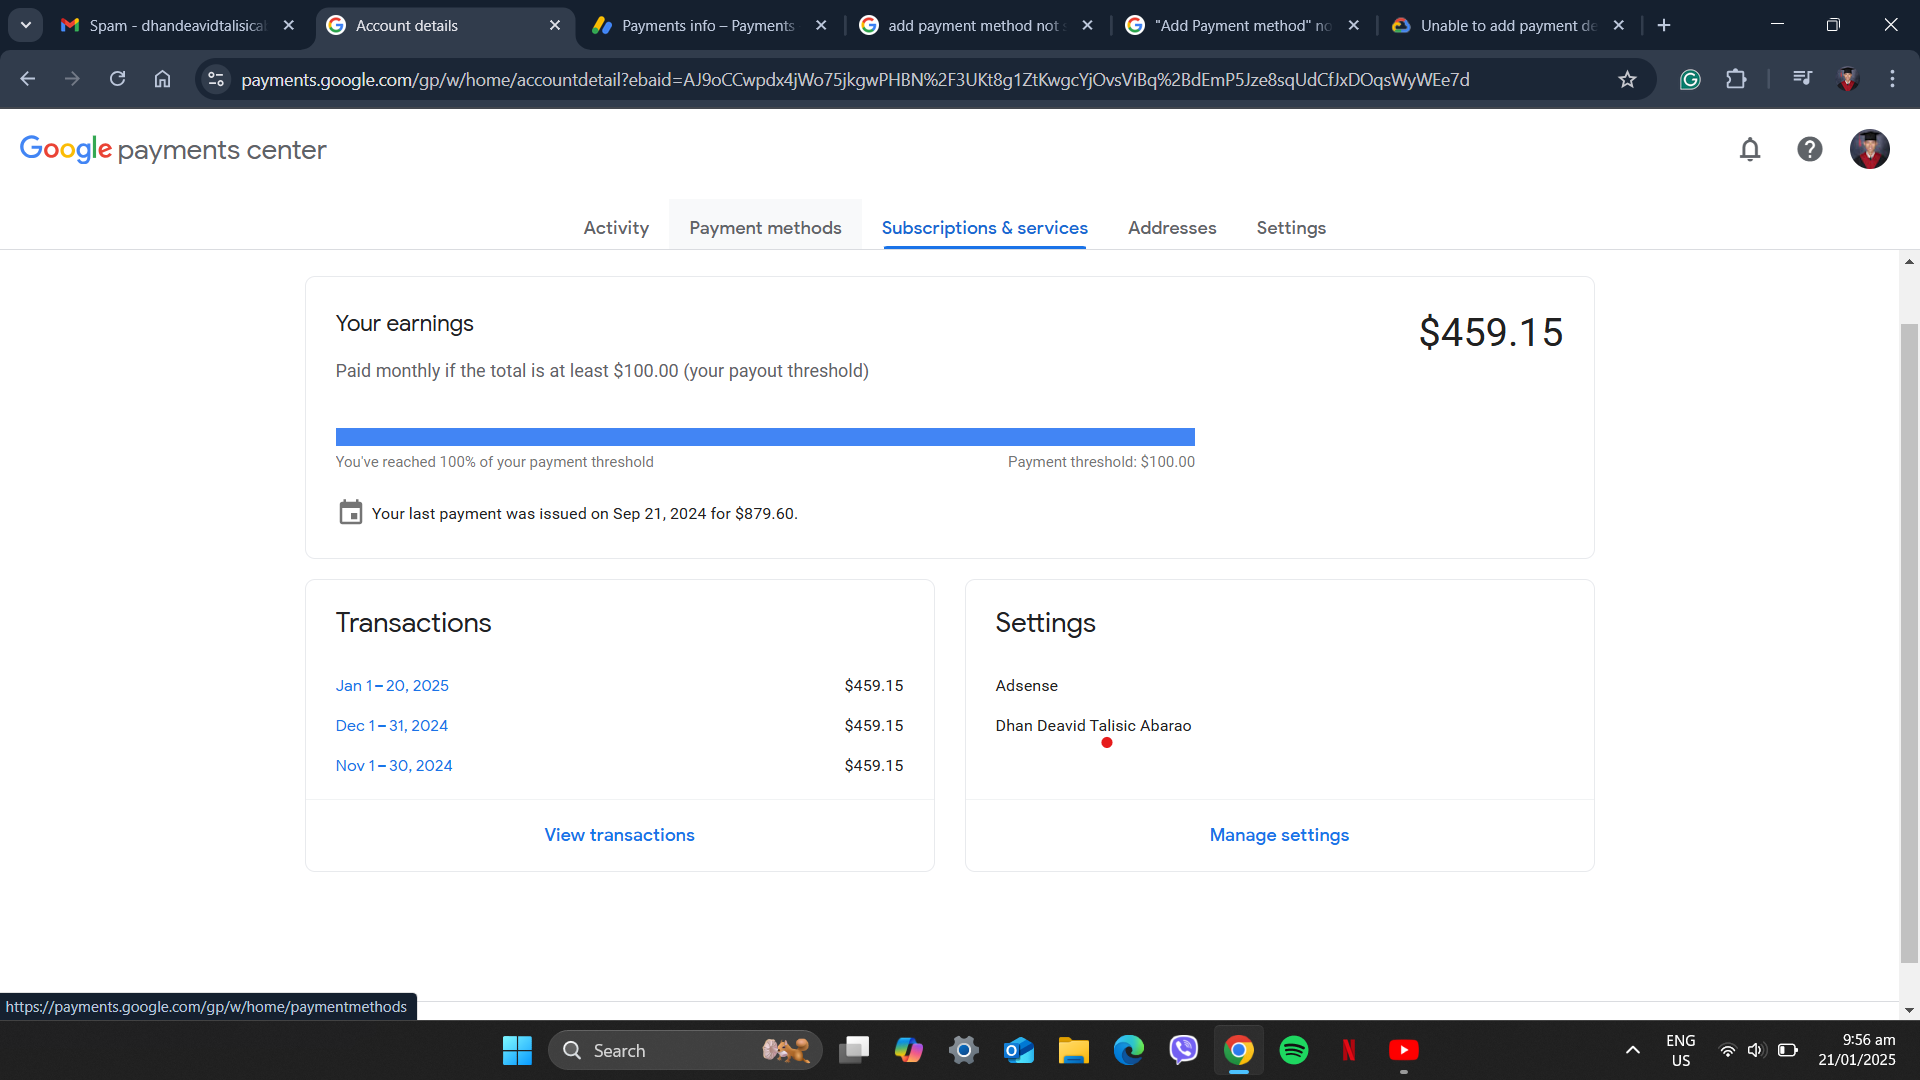
Task: Bookmark this page with the star icon
Action: (x=1627, y=79)
